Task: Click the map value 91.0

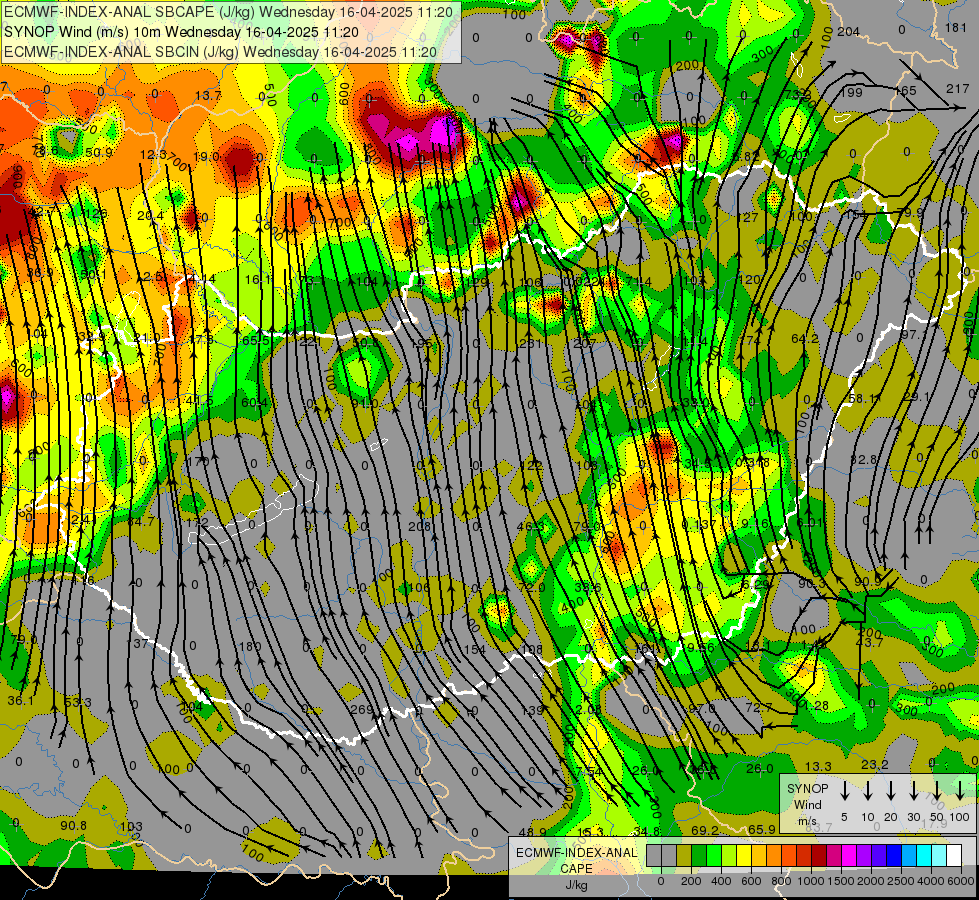Action: pyautogui.click(x=365, y=403)
